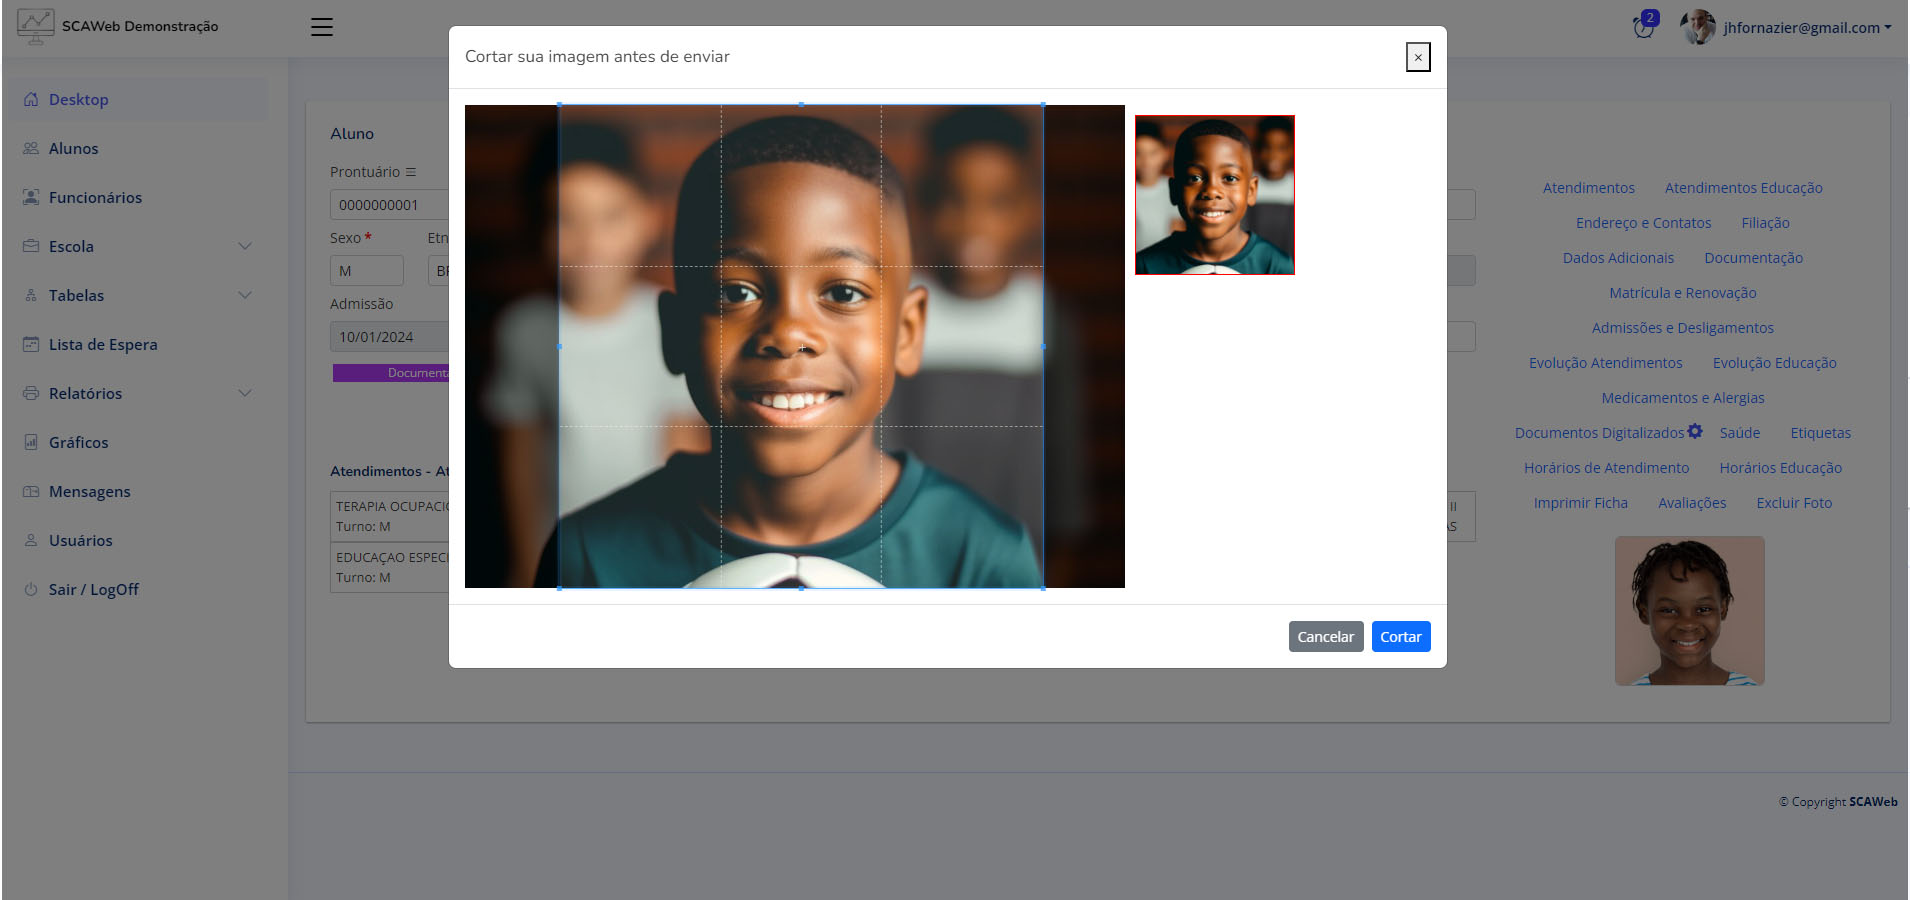1910x900 pixels.
Task: Click the Sair / LogOff power icon
Action: (x=31, y=589)
